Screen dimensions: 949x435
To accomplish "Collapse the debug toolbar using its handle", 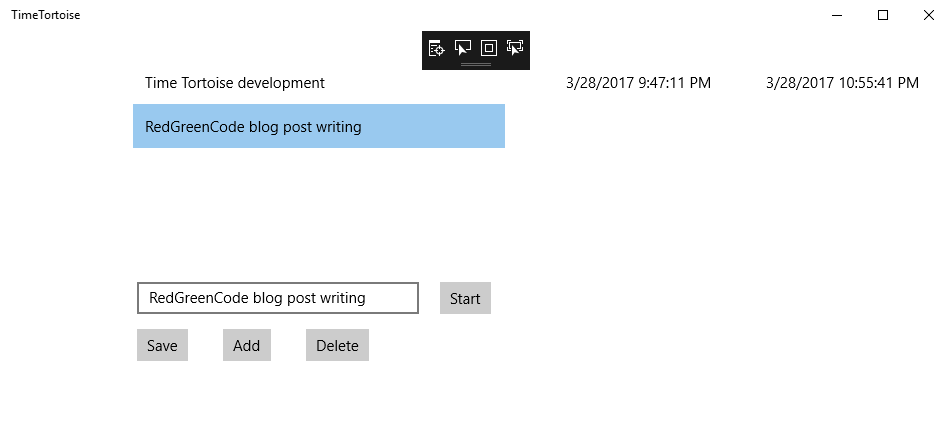I will coord(476,64).
